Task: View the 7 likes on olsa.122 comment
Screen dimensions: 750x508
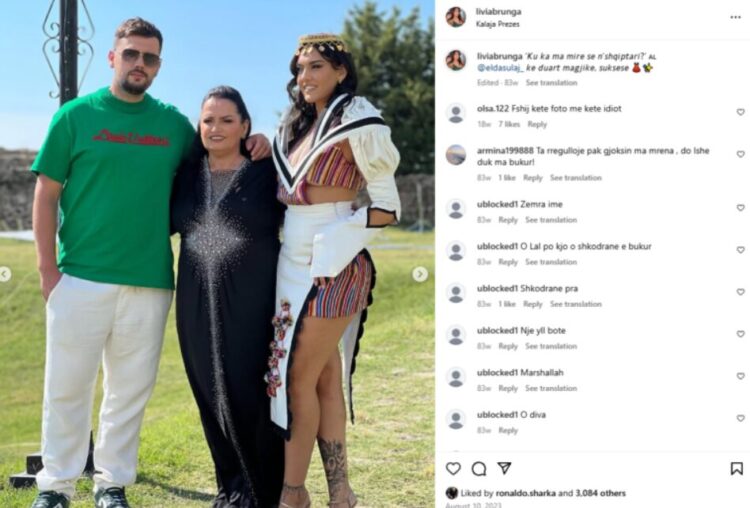Action: (509, 124)
